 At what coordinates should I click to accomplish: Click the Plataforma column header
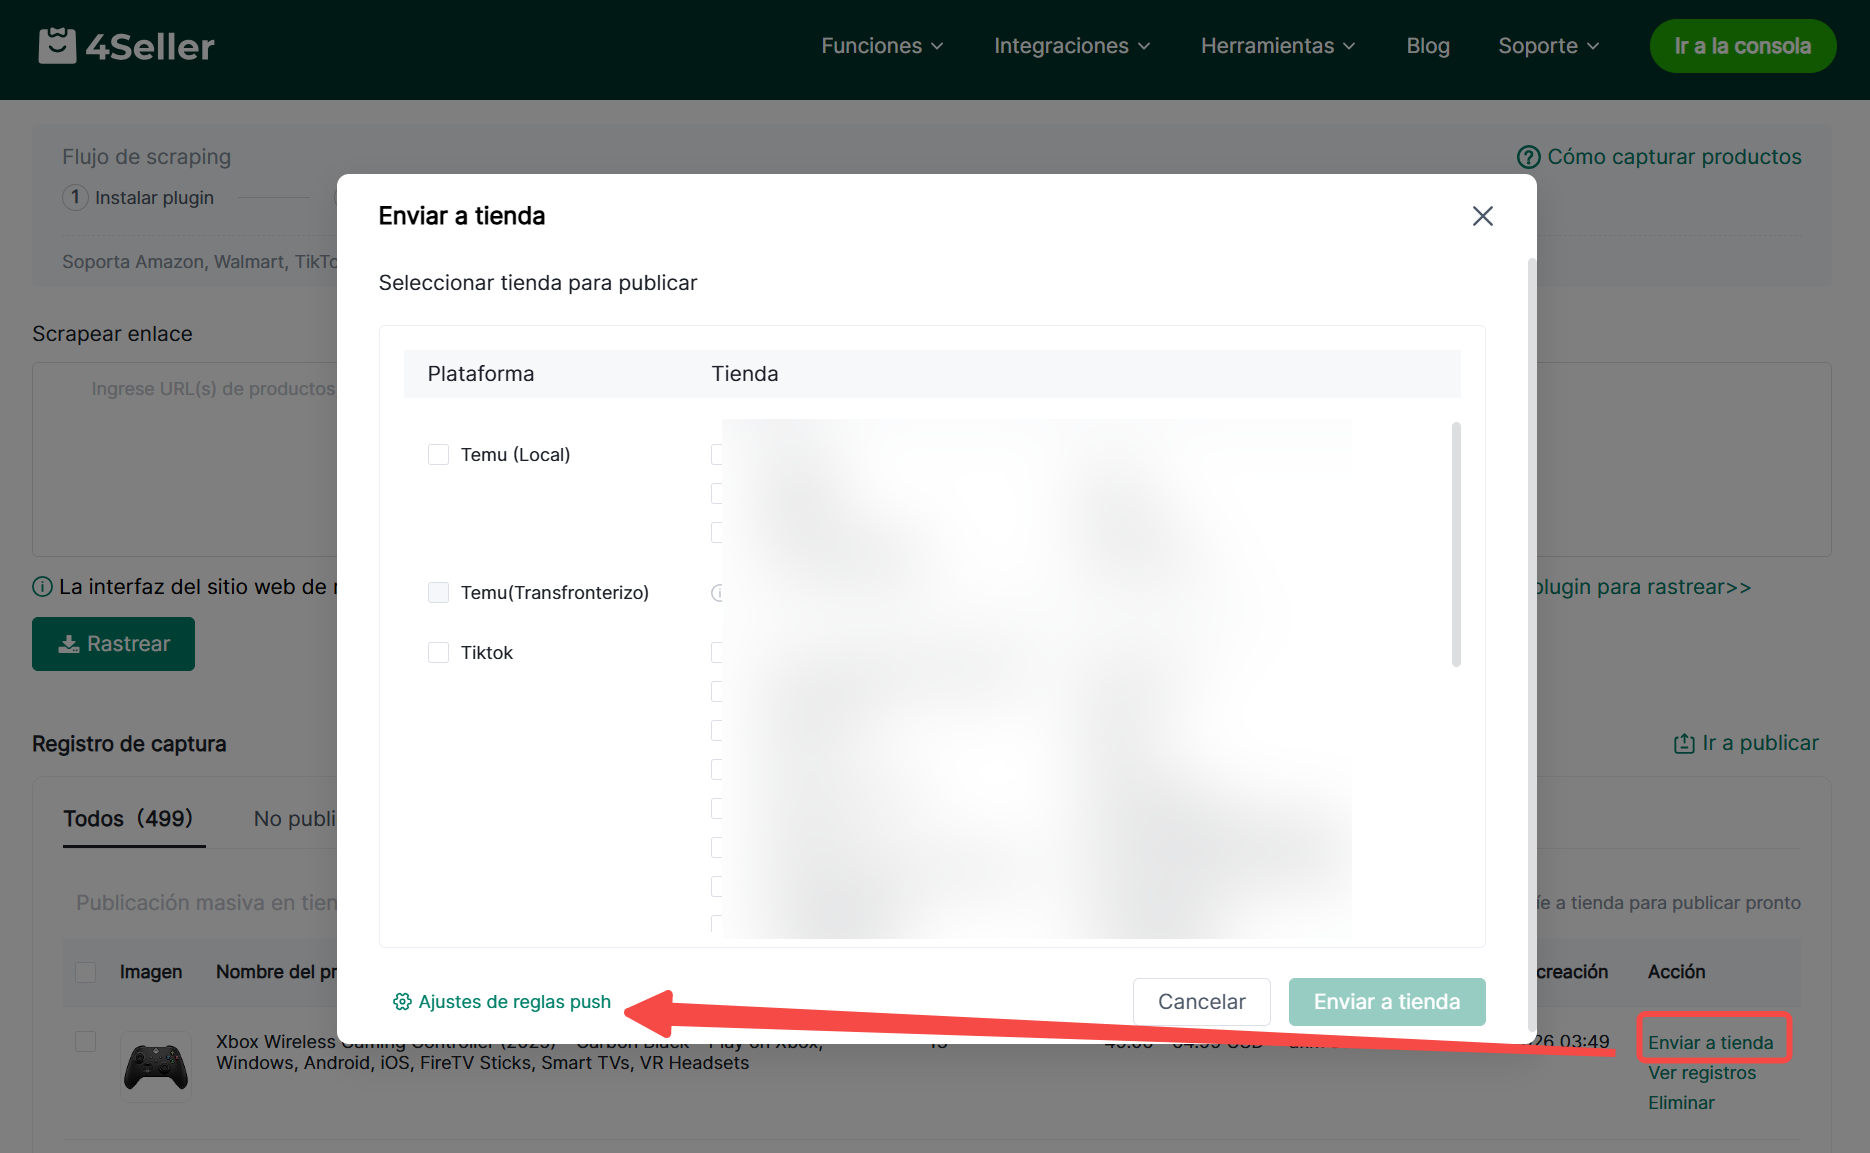[x=481, y=374]
